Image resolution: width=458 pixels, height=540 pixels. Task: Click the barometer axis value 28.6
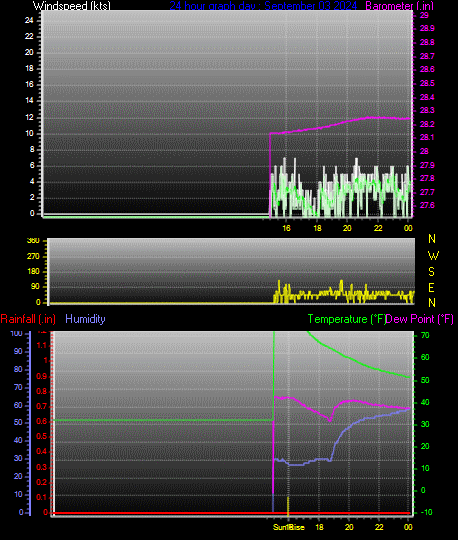(x=427, y=70)
